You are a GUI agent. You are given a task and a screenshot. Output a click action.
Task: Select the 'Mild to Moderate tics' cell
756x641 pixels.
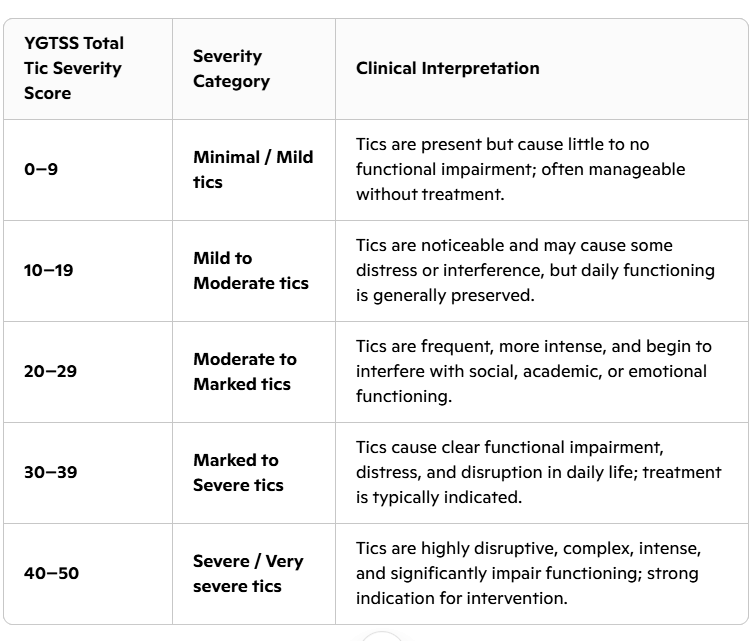[250, 271]
